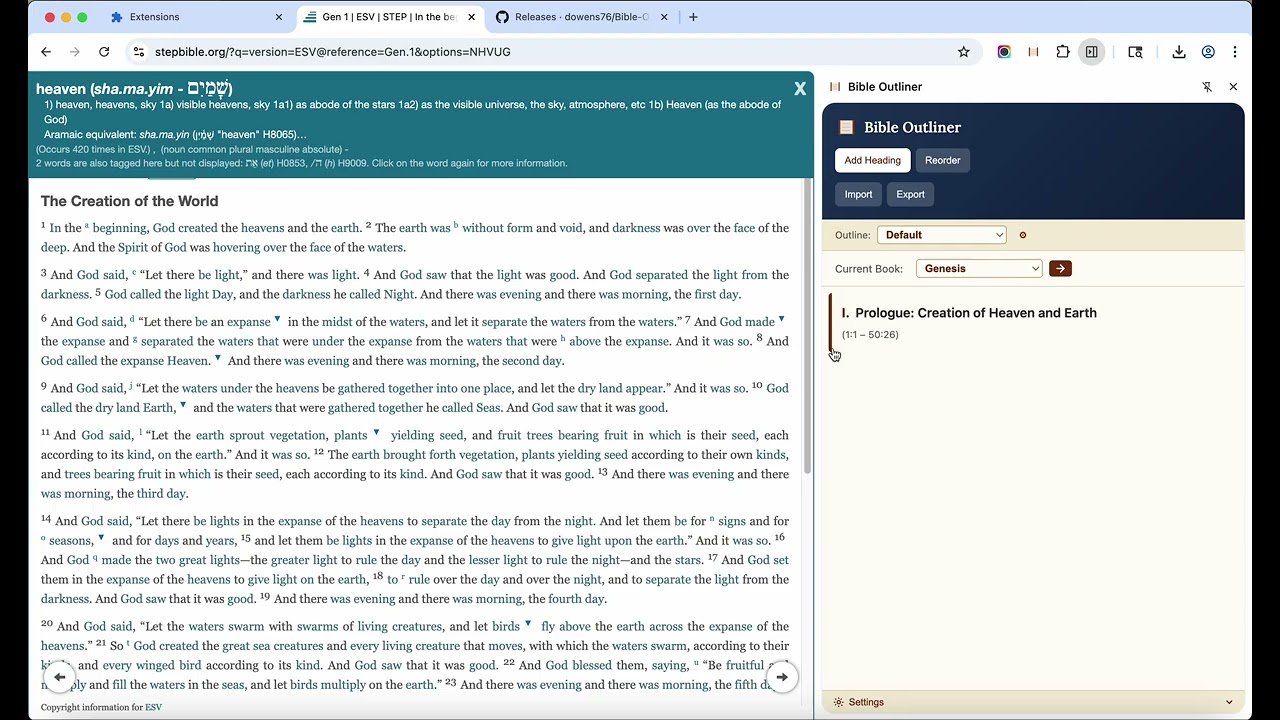Open the Chrome profile avatar

[1208, 52]
